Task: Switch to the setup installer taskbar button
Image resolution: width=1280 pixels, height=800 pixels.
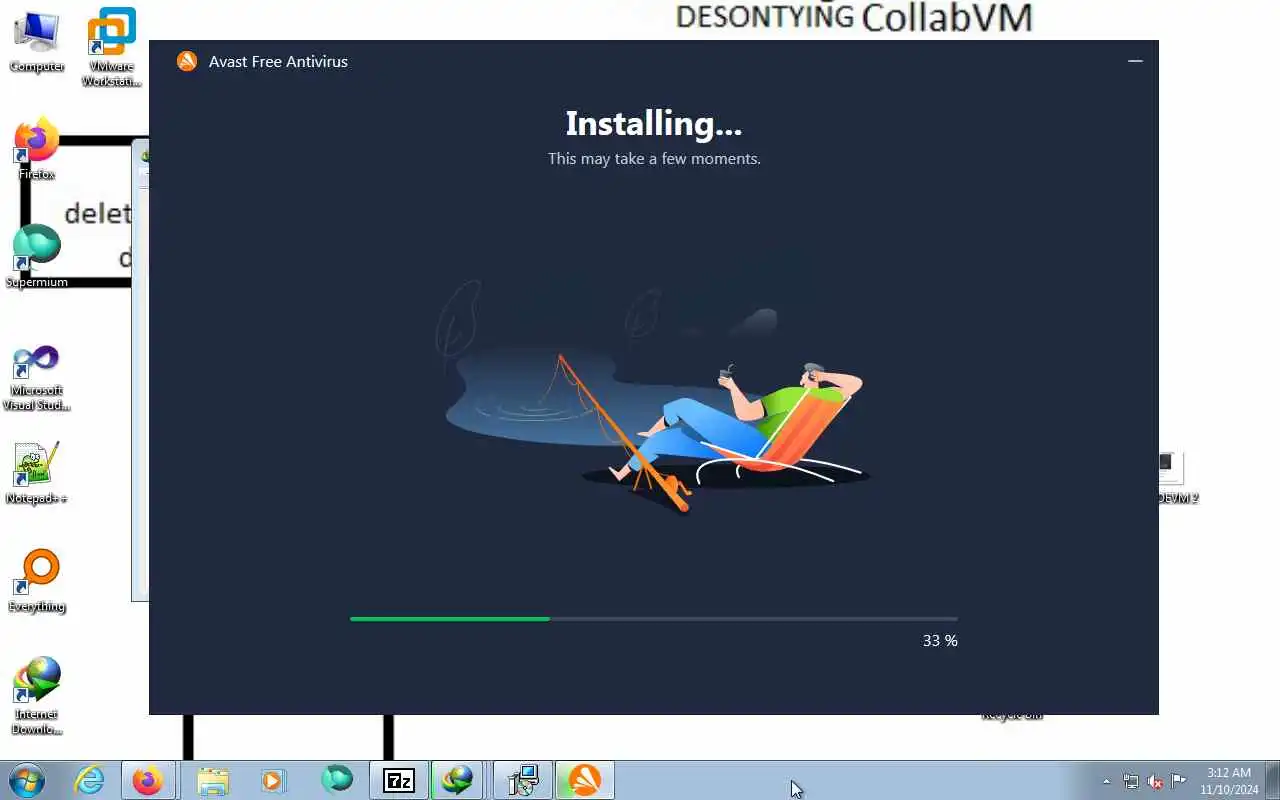Action: 523,780
